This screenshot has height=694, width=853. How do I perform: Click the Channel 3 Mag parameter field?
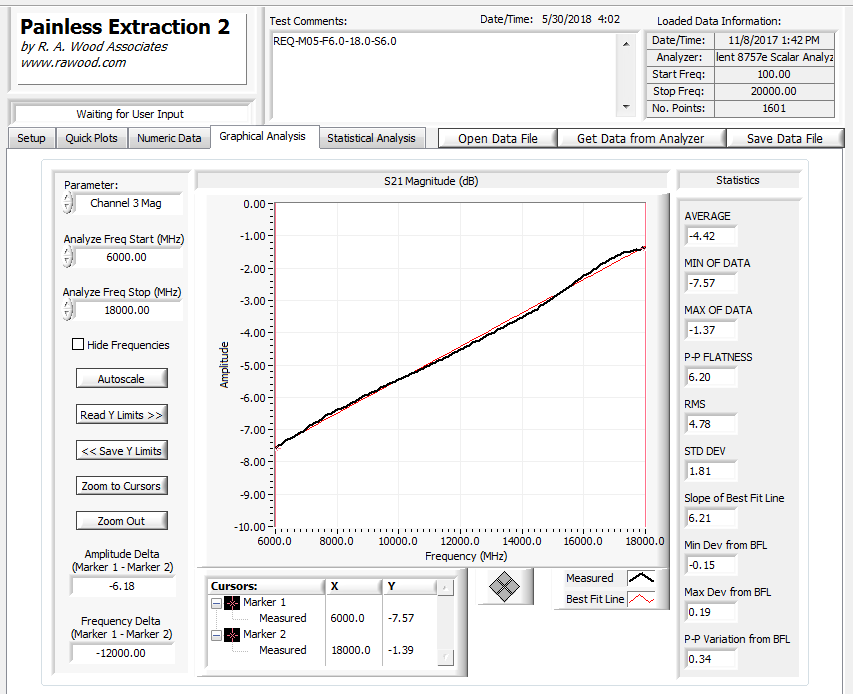(127, 203)
